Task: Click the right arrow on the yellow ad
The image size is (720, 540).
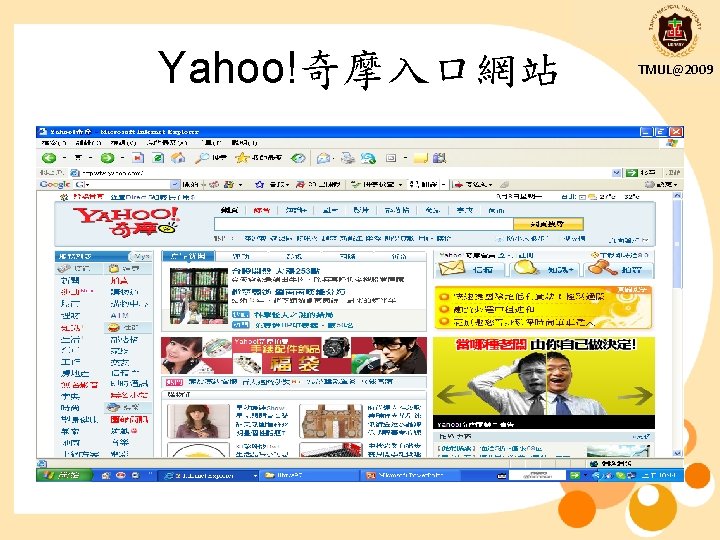Action: pyautogui.click(x=636, y=394)
